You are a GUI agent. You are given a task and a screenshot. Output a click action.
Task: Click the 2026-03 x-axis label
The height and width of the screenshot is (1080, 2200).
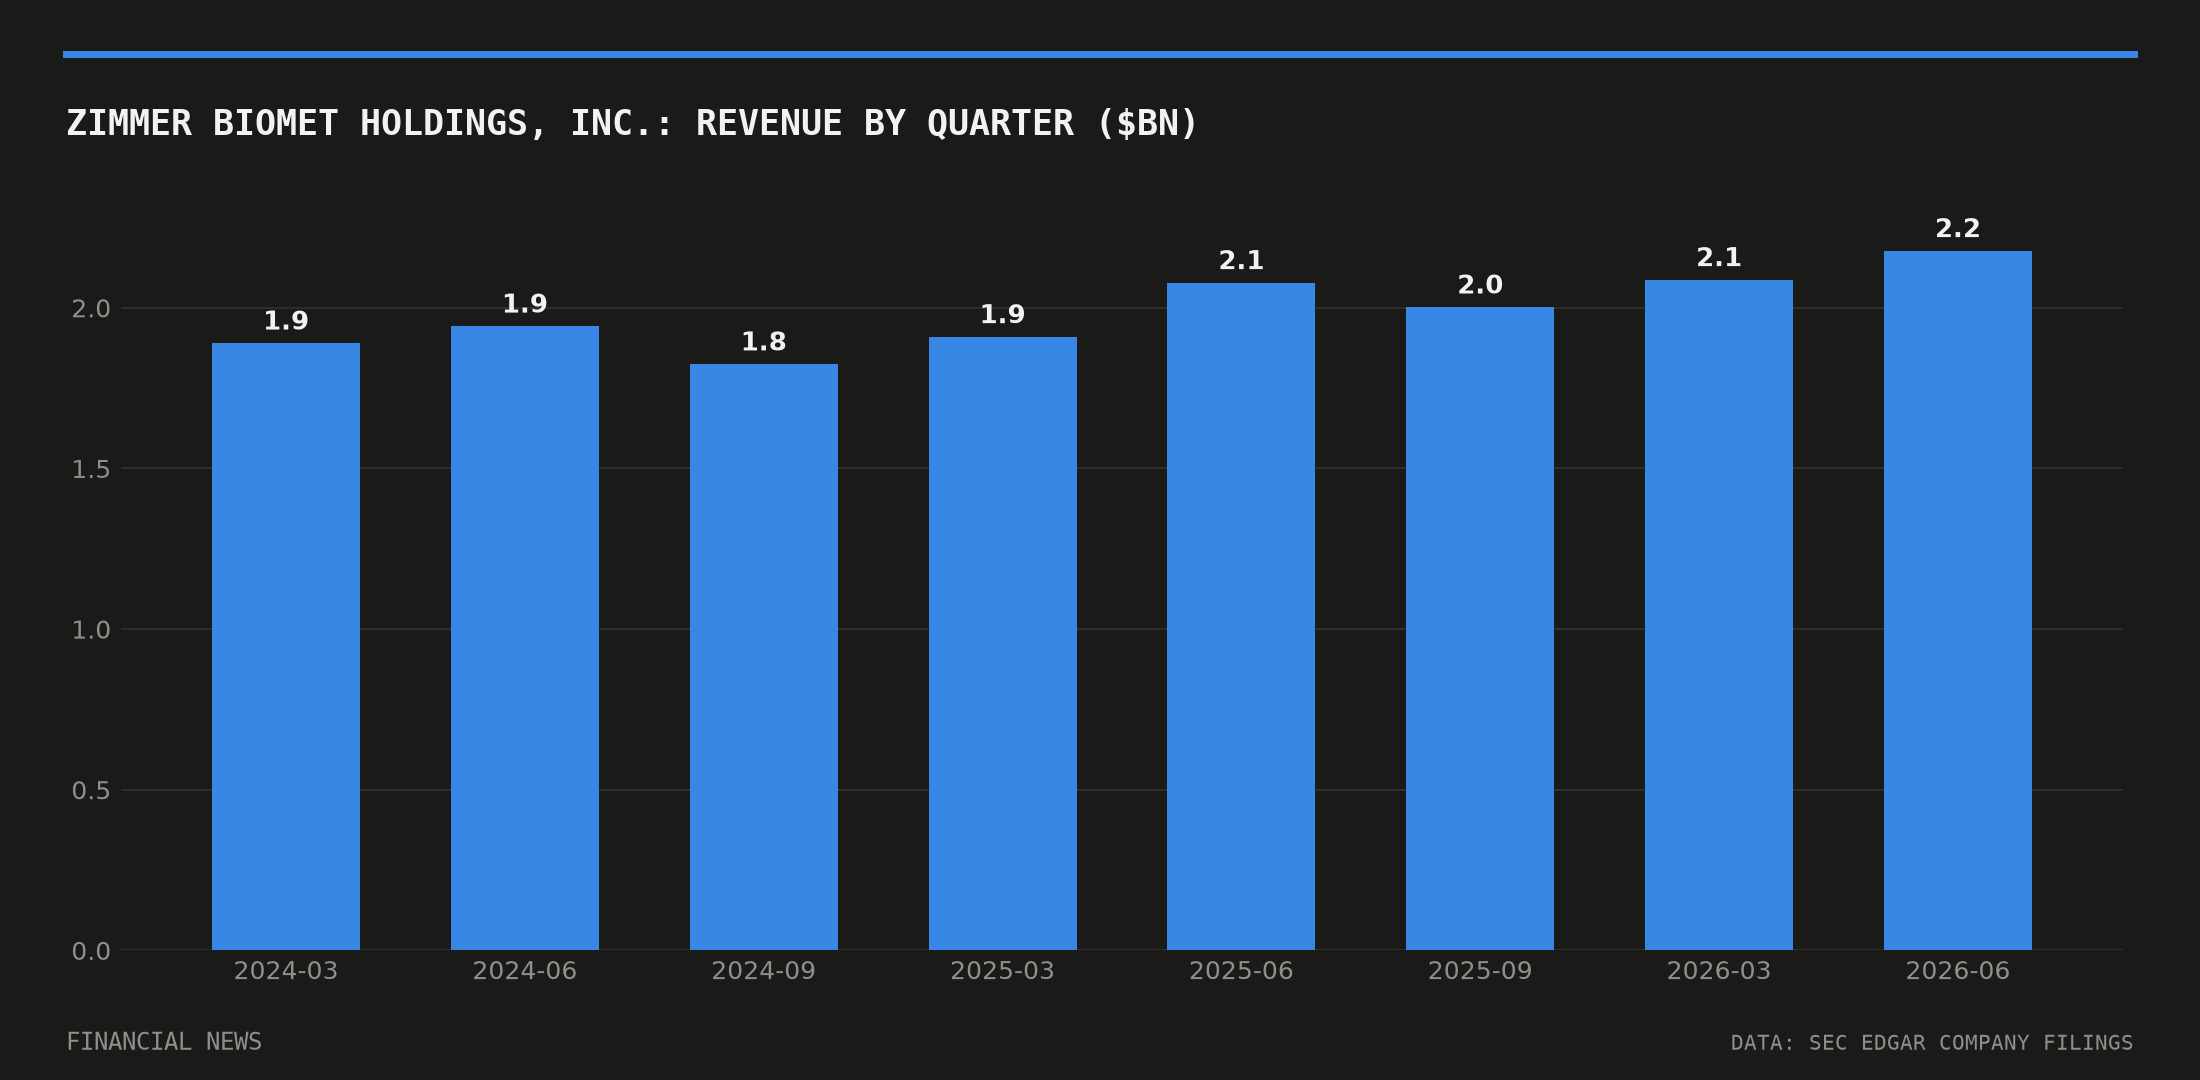(x=1719, y=971)
